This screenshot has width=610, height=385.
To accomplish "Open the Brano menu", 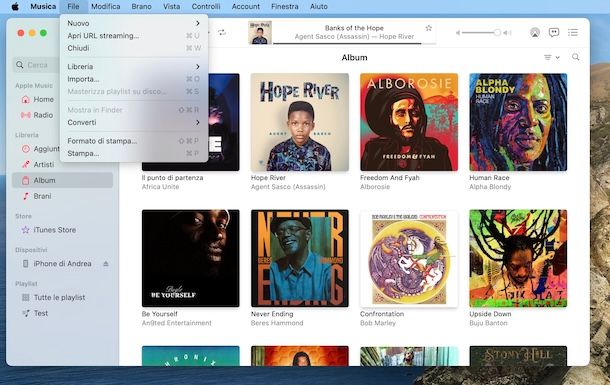I will point(142,7).
